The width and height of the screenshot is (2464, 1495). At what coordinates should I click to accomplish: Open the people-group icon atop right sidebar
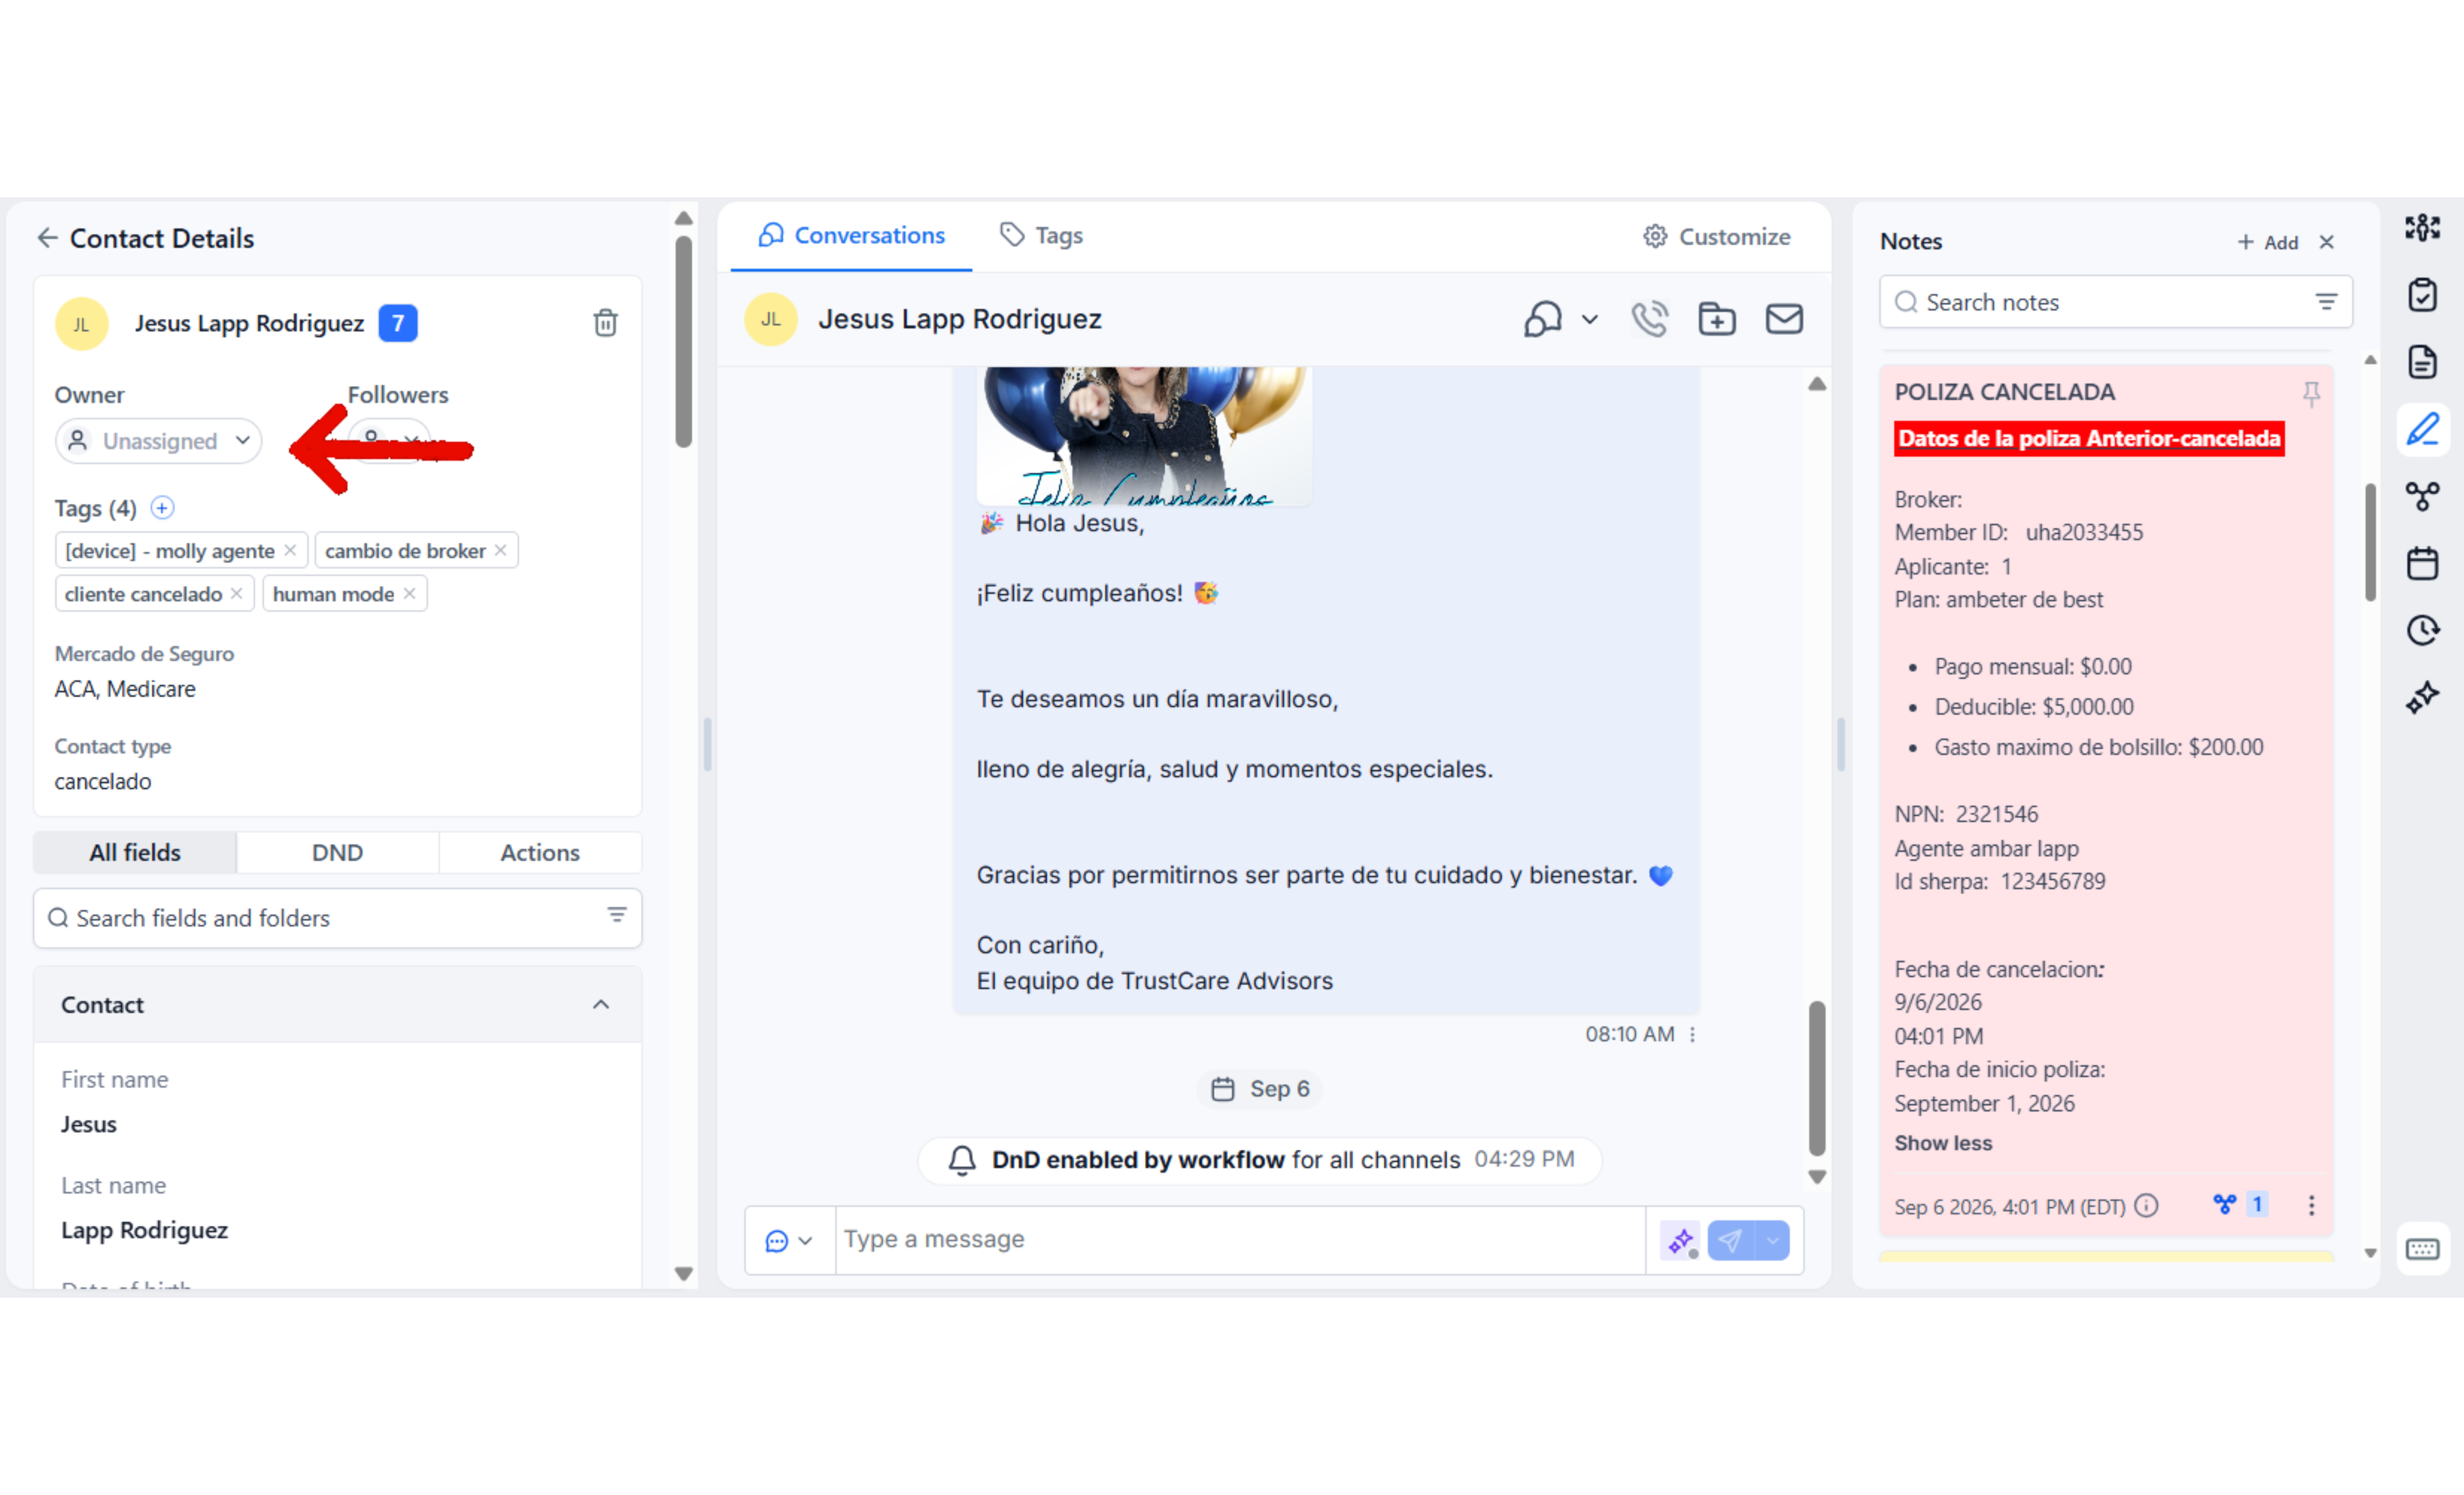(x=2423, y=228)
